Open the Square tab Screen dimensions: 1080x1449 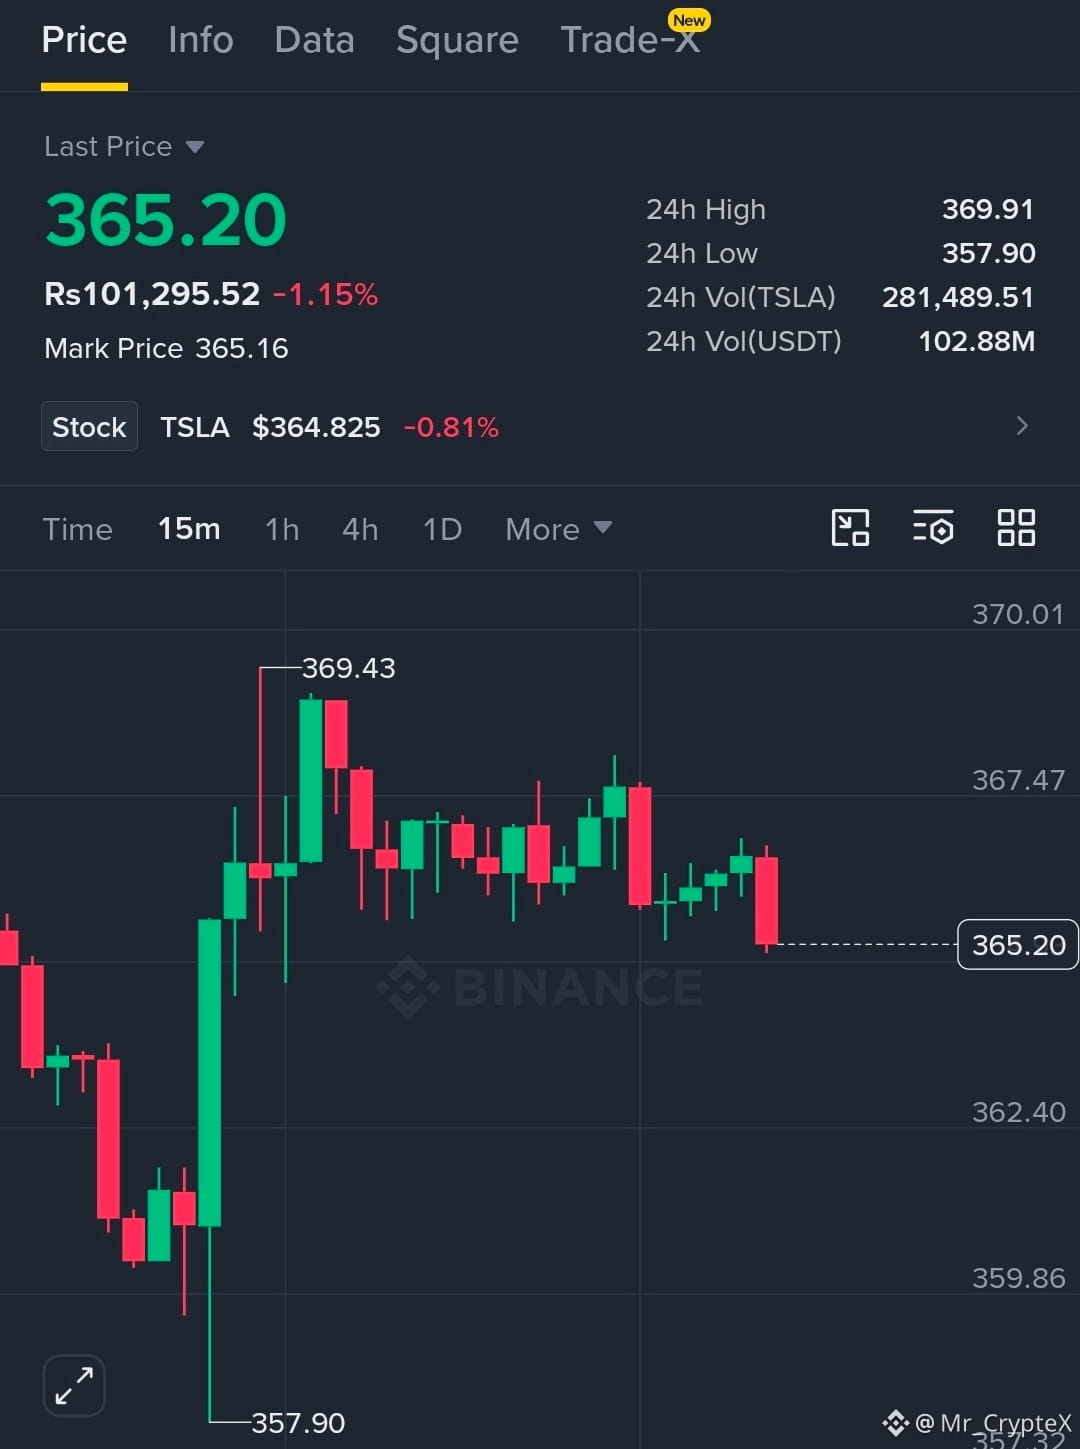pyautogui.click(x=457, y=40)
